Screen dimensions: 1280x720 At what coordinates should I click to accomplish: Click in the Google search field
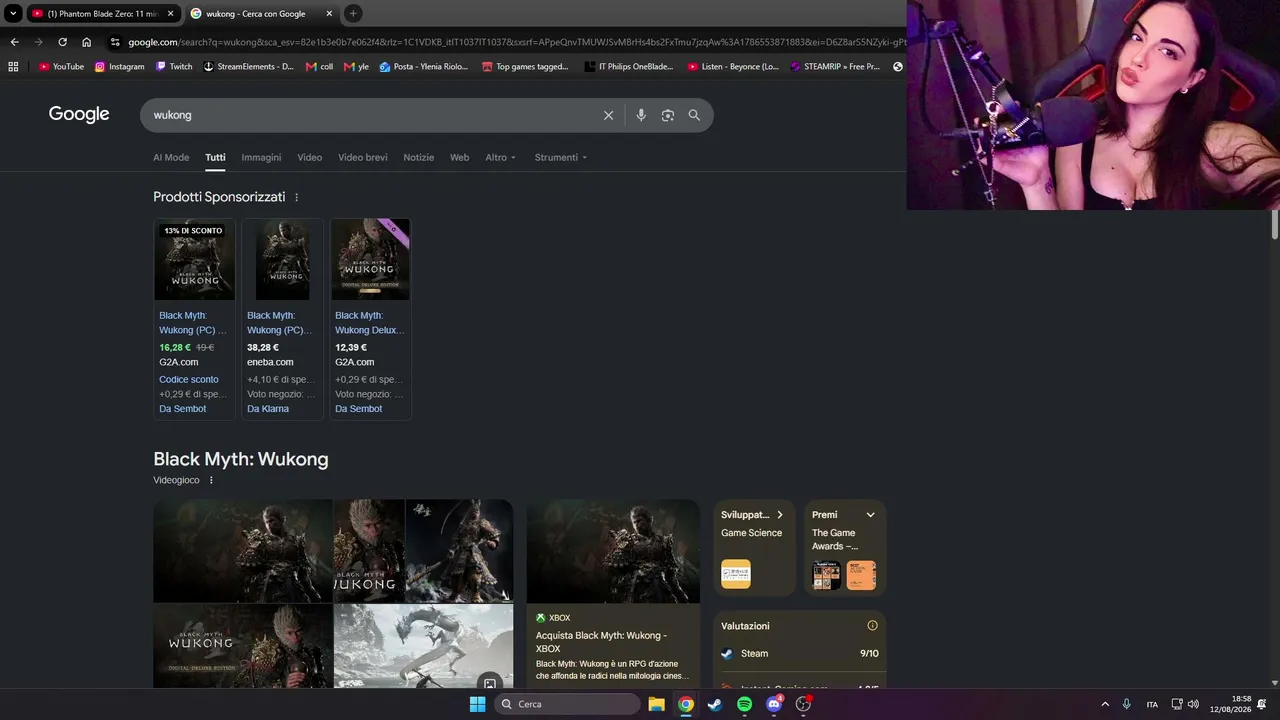click(375, 115)
